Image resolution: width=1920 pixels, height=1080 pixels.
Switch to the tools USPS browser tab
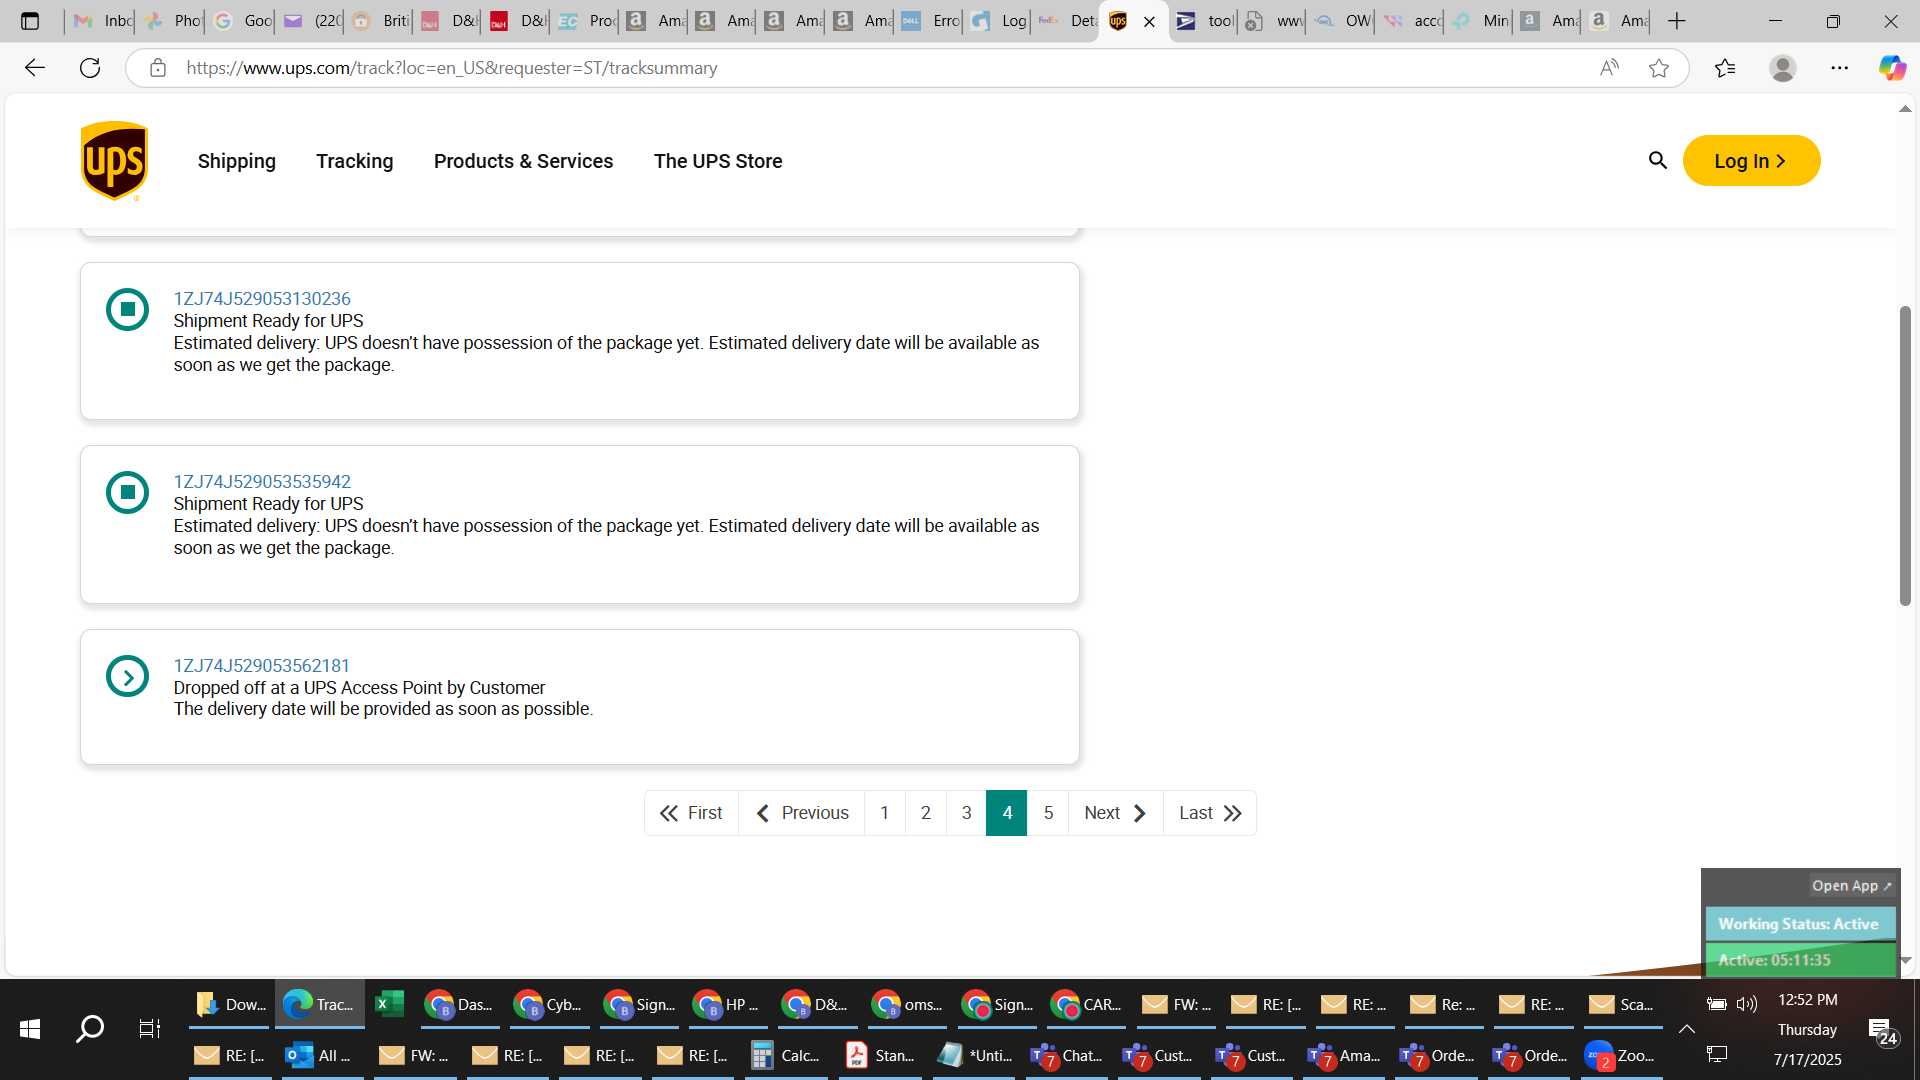coord(1205,21)
